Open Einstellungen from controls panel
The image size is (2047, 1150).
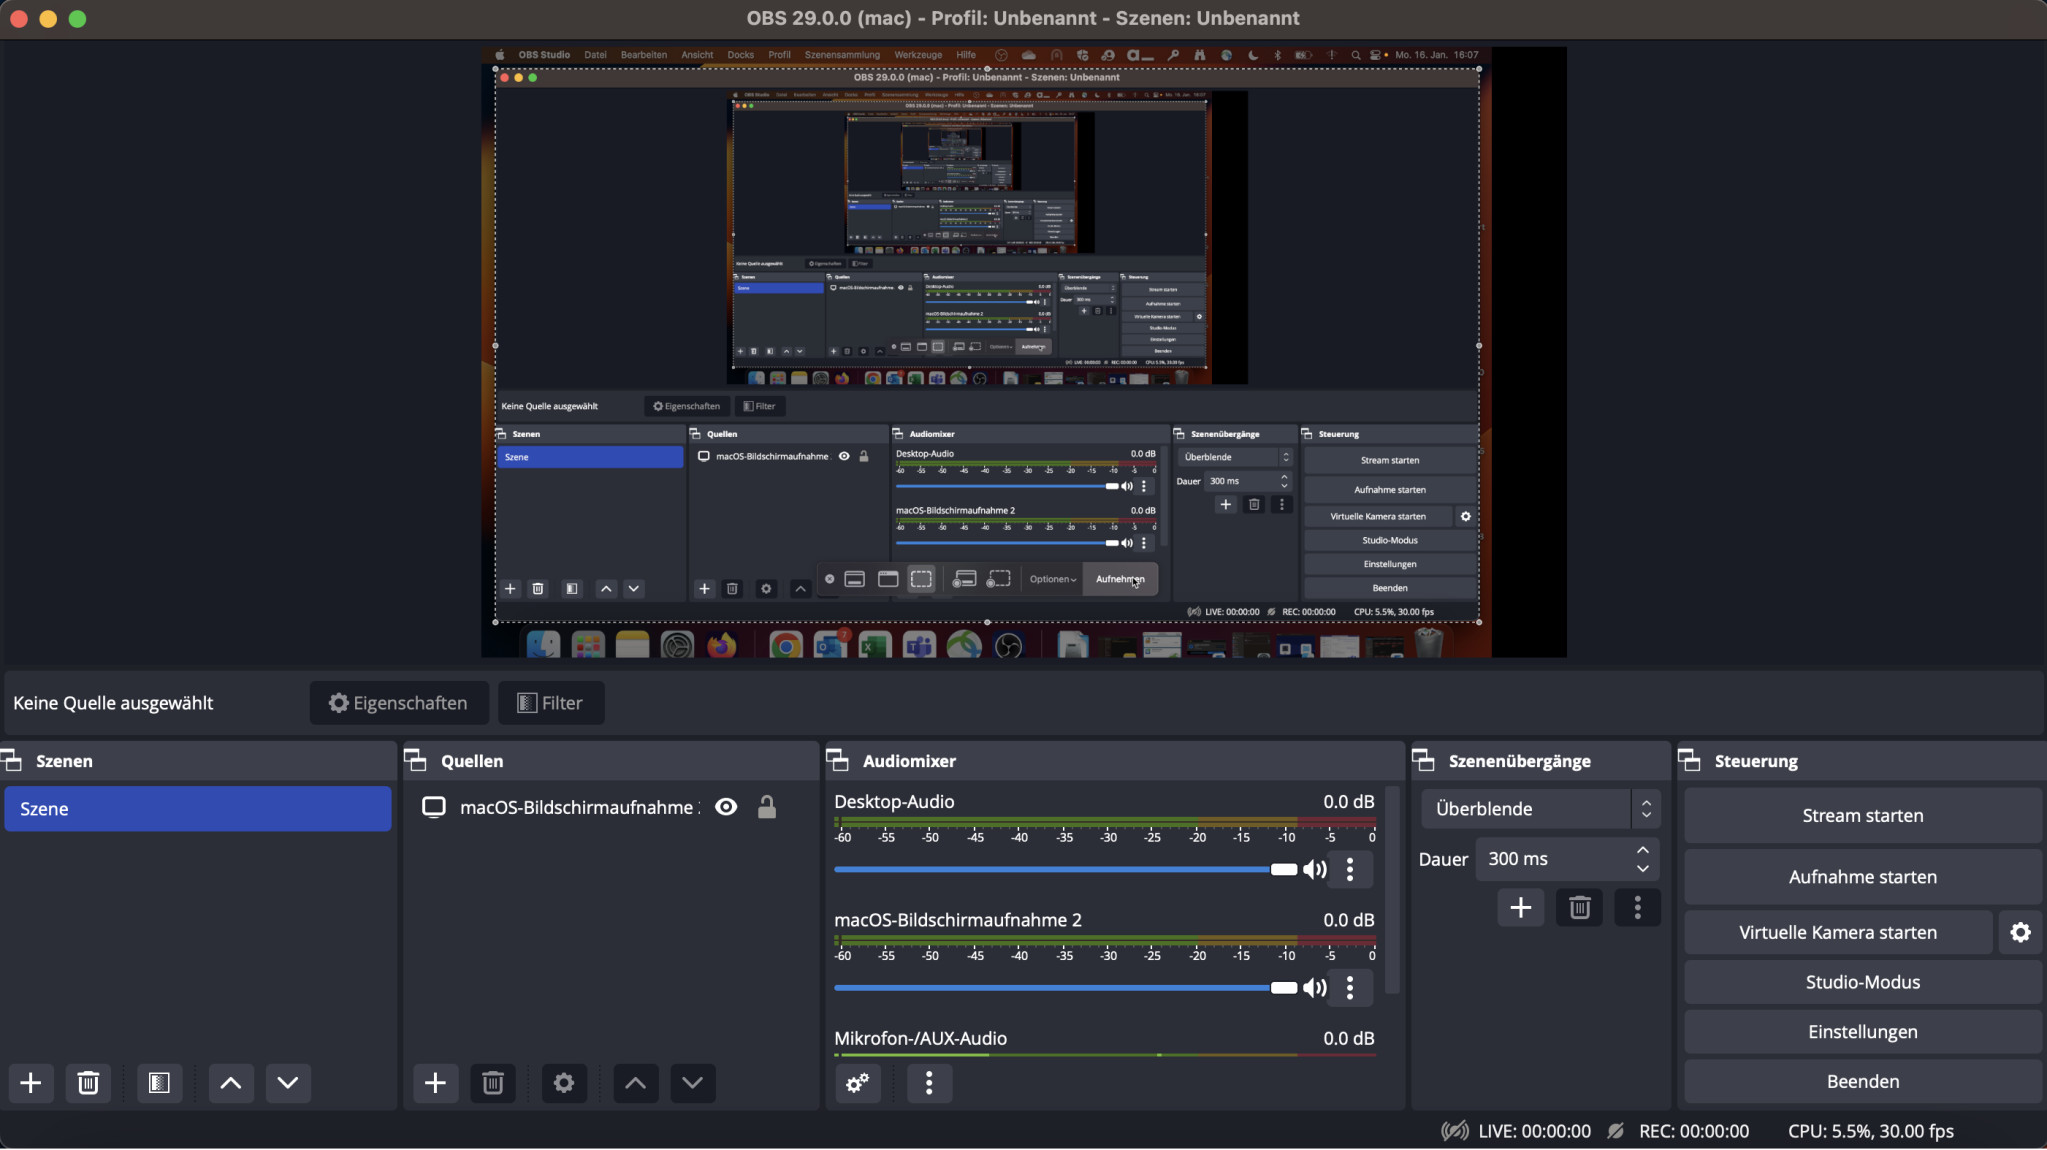tap(1862, 1031)
